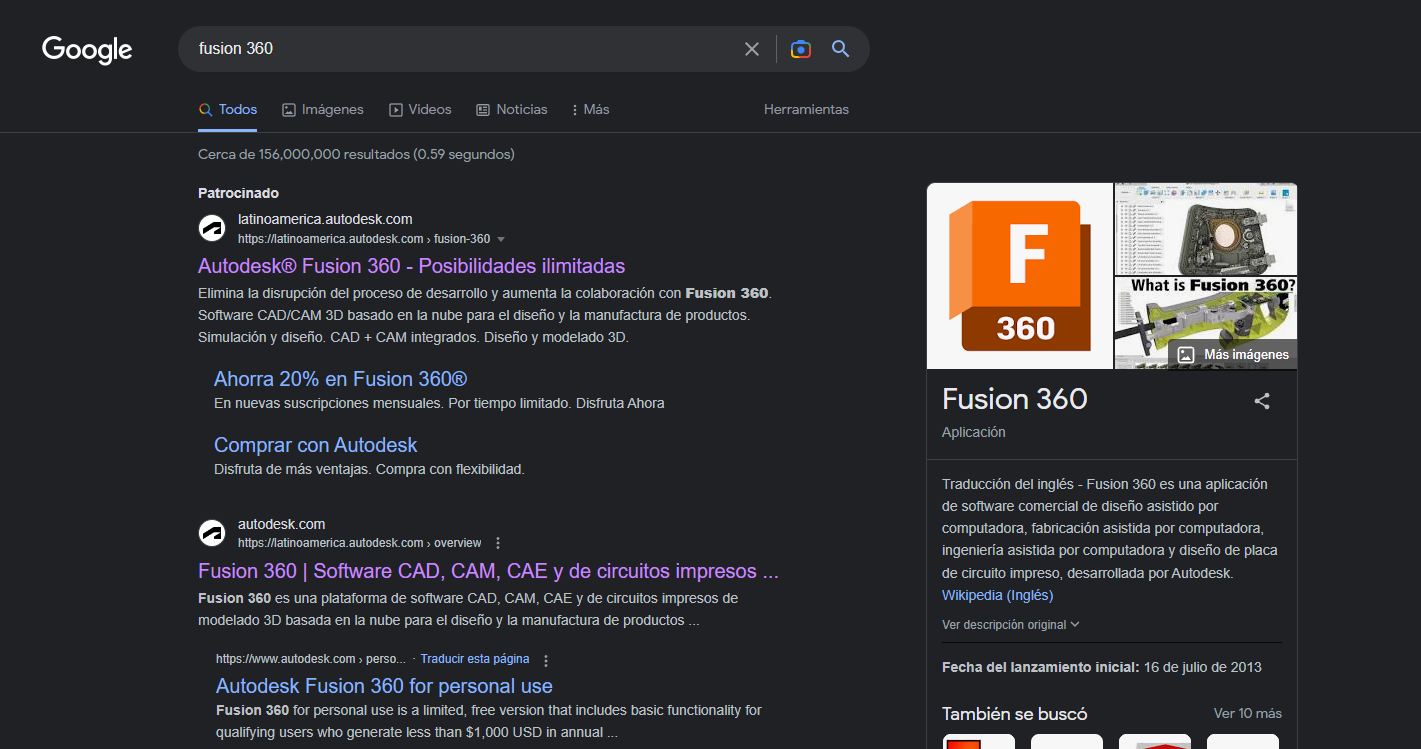Open Más imágenes button
This screenshot has height=749, width=1421.
click(x=1233, y=354)
